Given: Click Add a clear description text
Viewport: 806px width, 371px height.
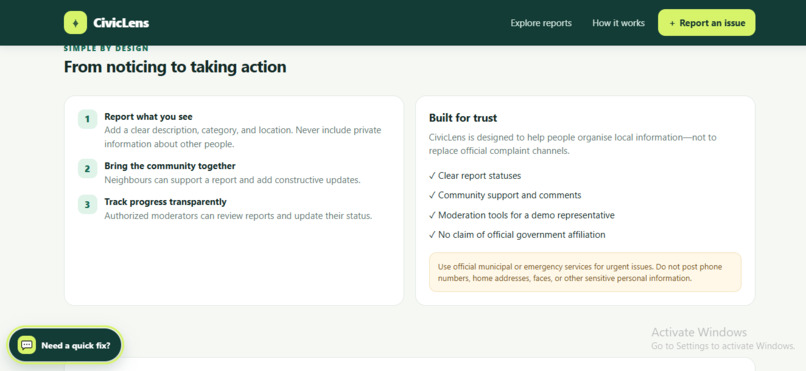Looking at the screenshot, I should point(243,137).
